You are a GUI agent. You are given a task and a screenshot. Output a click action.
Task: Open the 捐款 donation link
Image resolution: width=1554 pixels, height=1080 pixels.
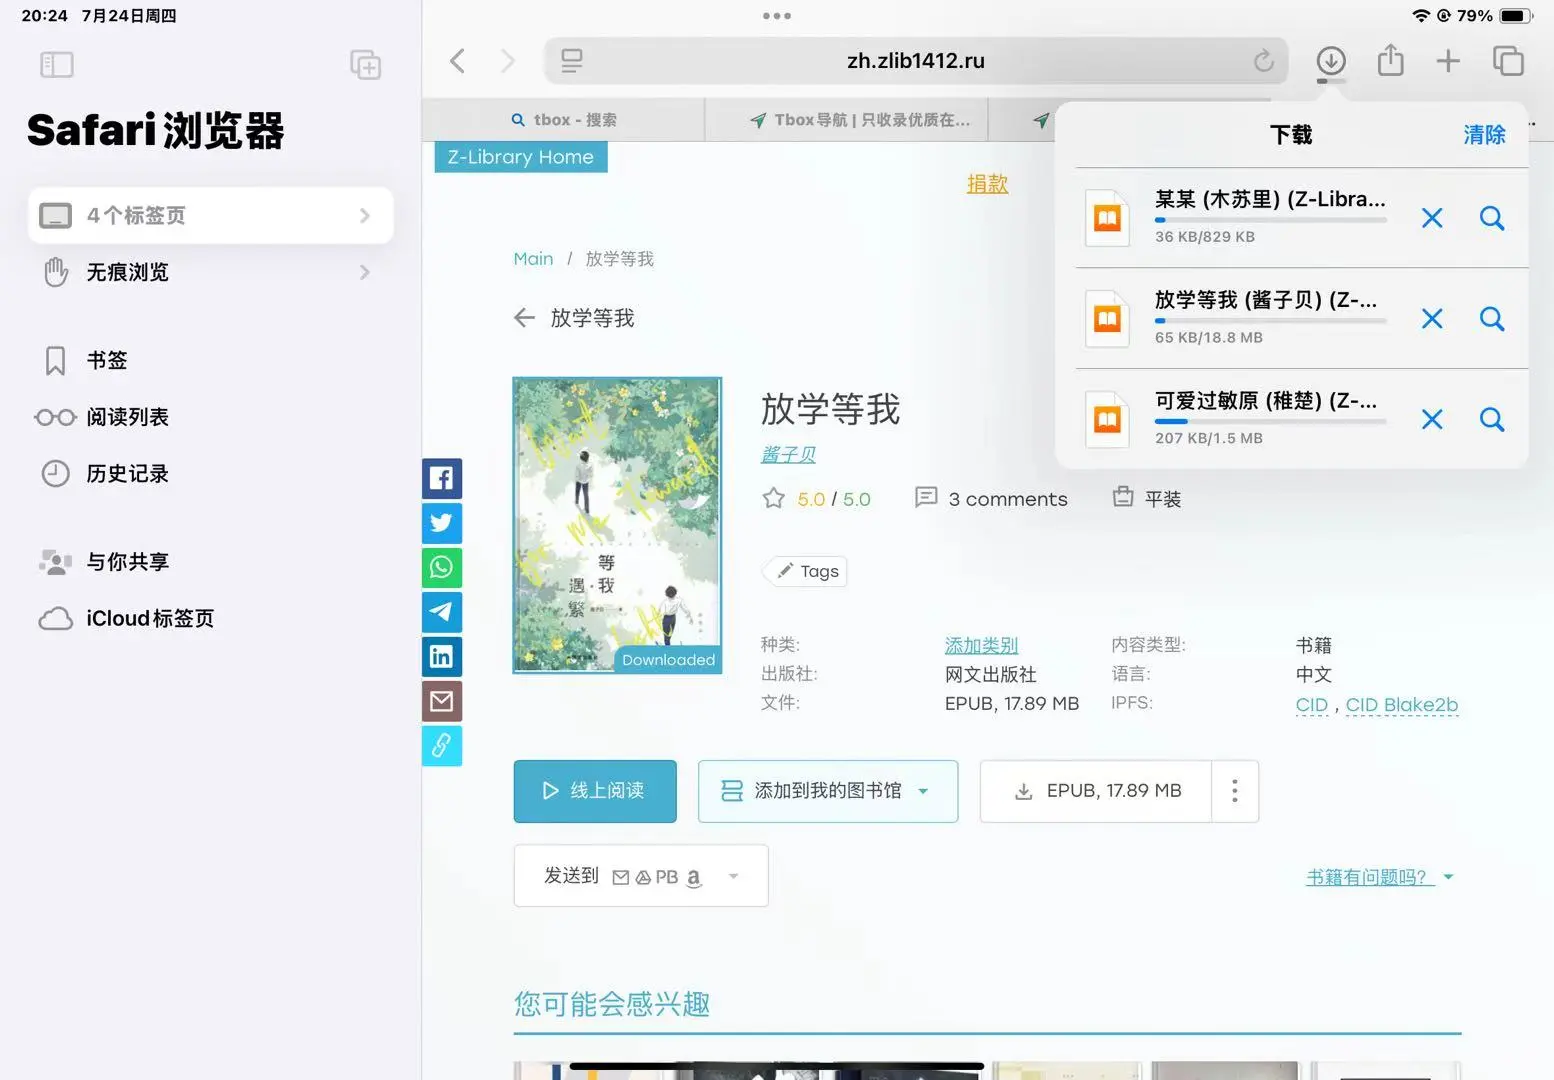click(987, 184)
